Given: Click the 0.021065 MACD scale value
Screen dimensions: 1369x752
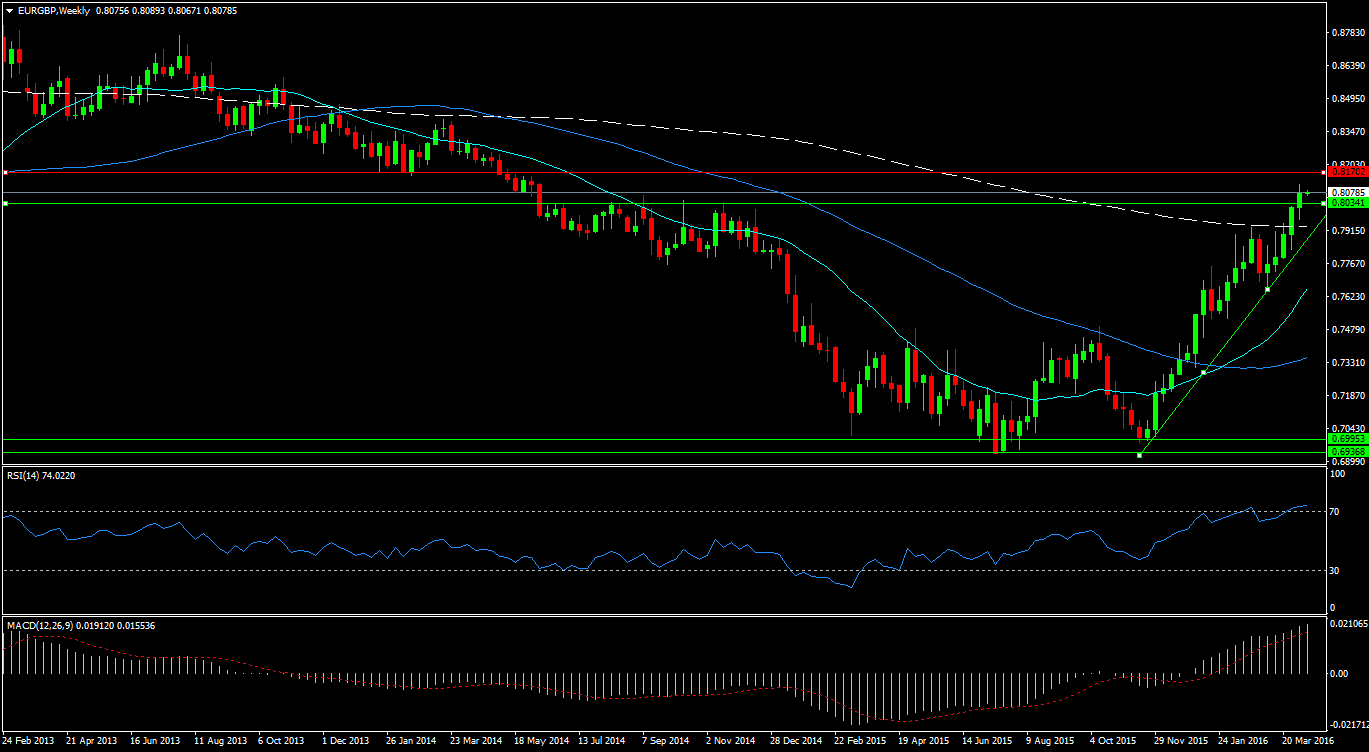Looking at the screenshot, I should coord(1345,624).
